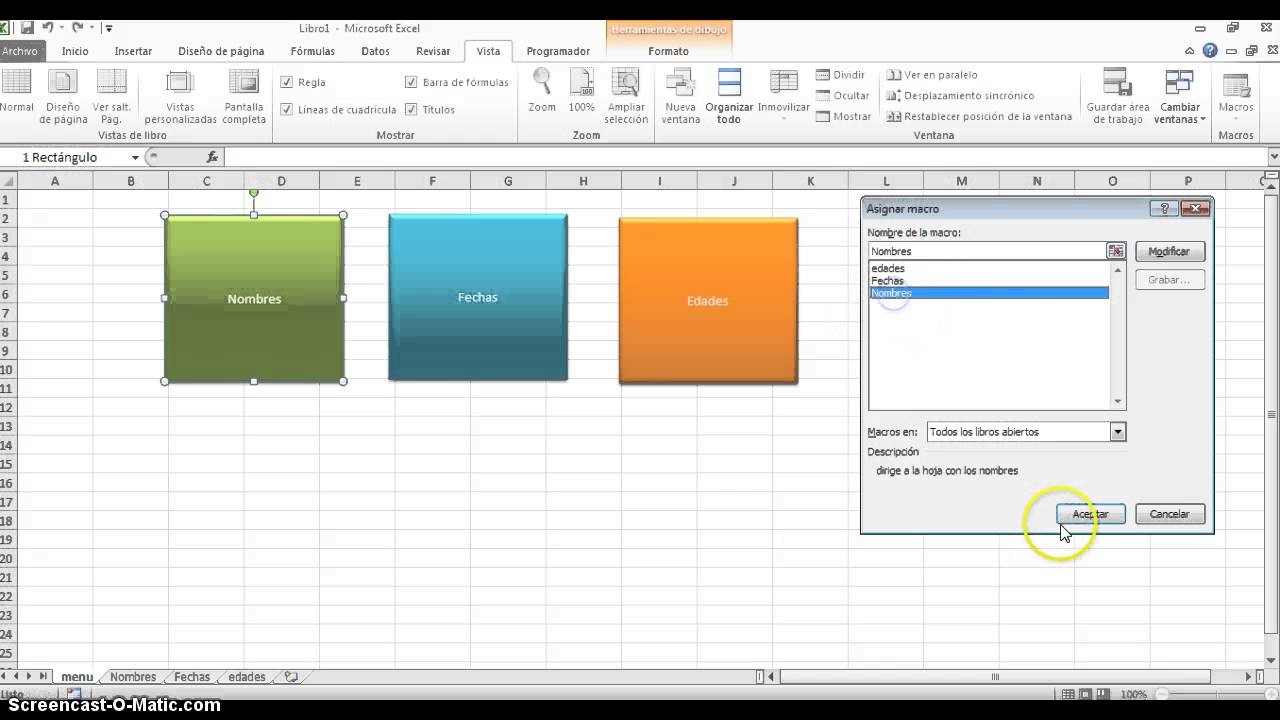Click the save icon in quick access toolbar
This screenshot has height=720, width=1280.
27,28
